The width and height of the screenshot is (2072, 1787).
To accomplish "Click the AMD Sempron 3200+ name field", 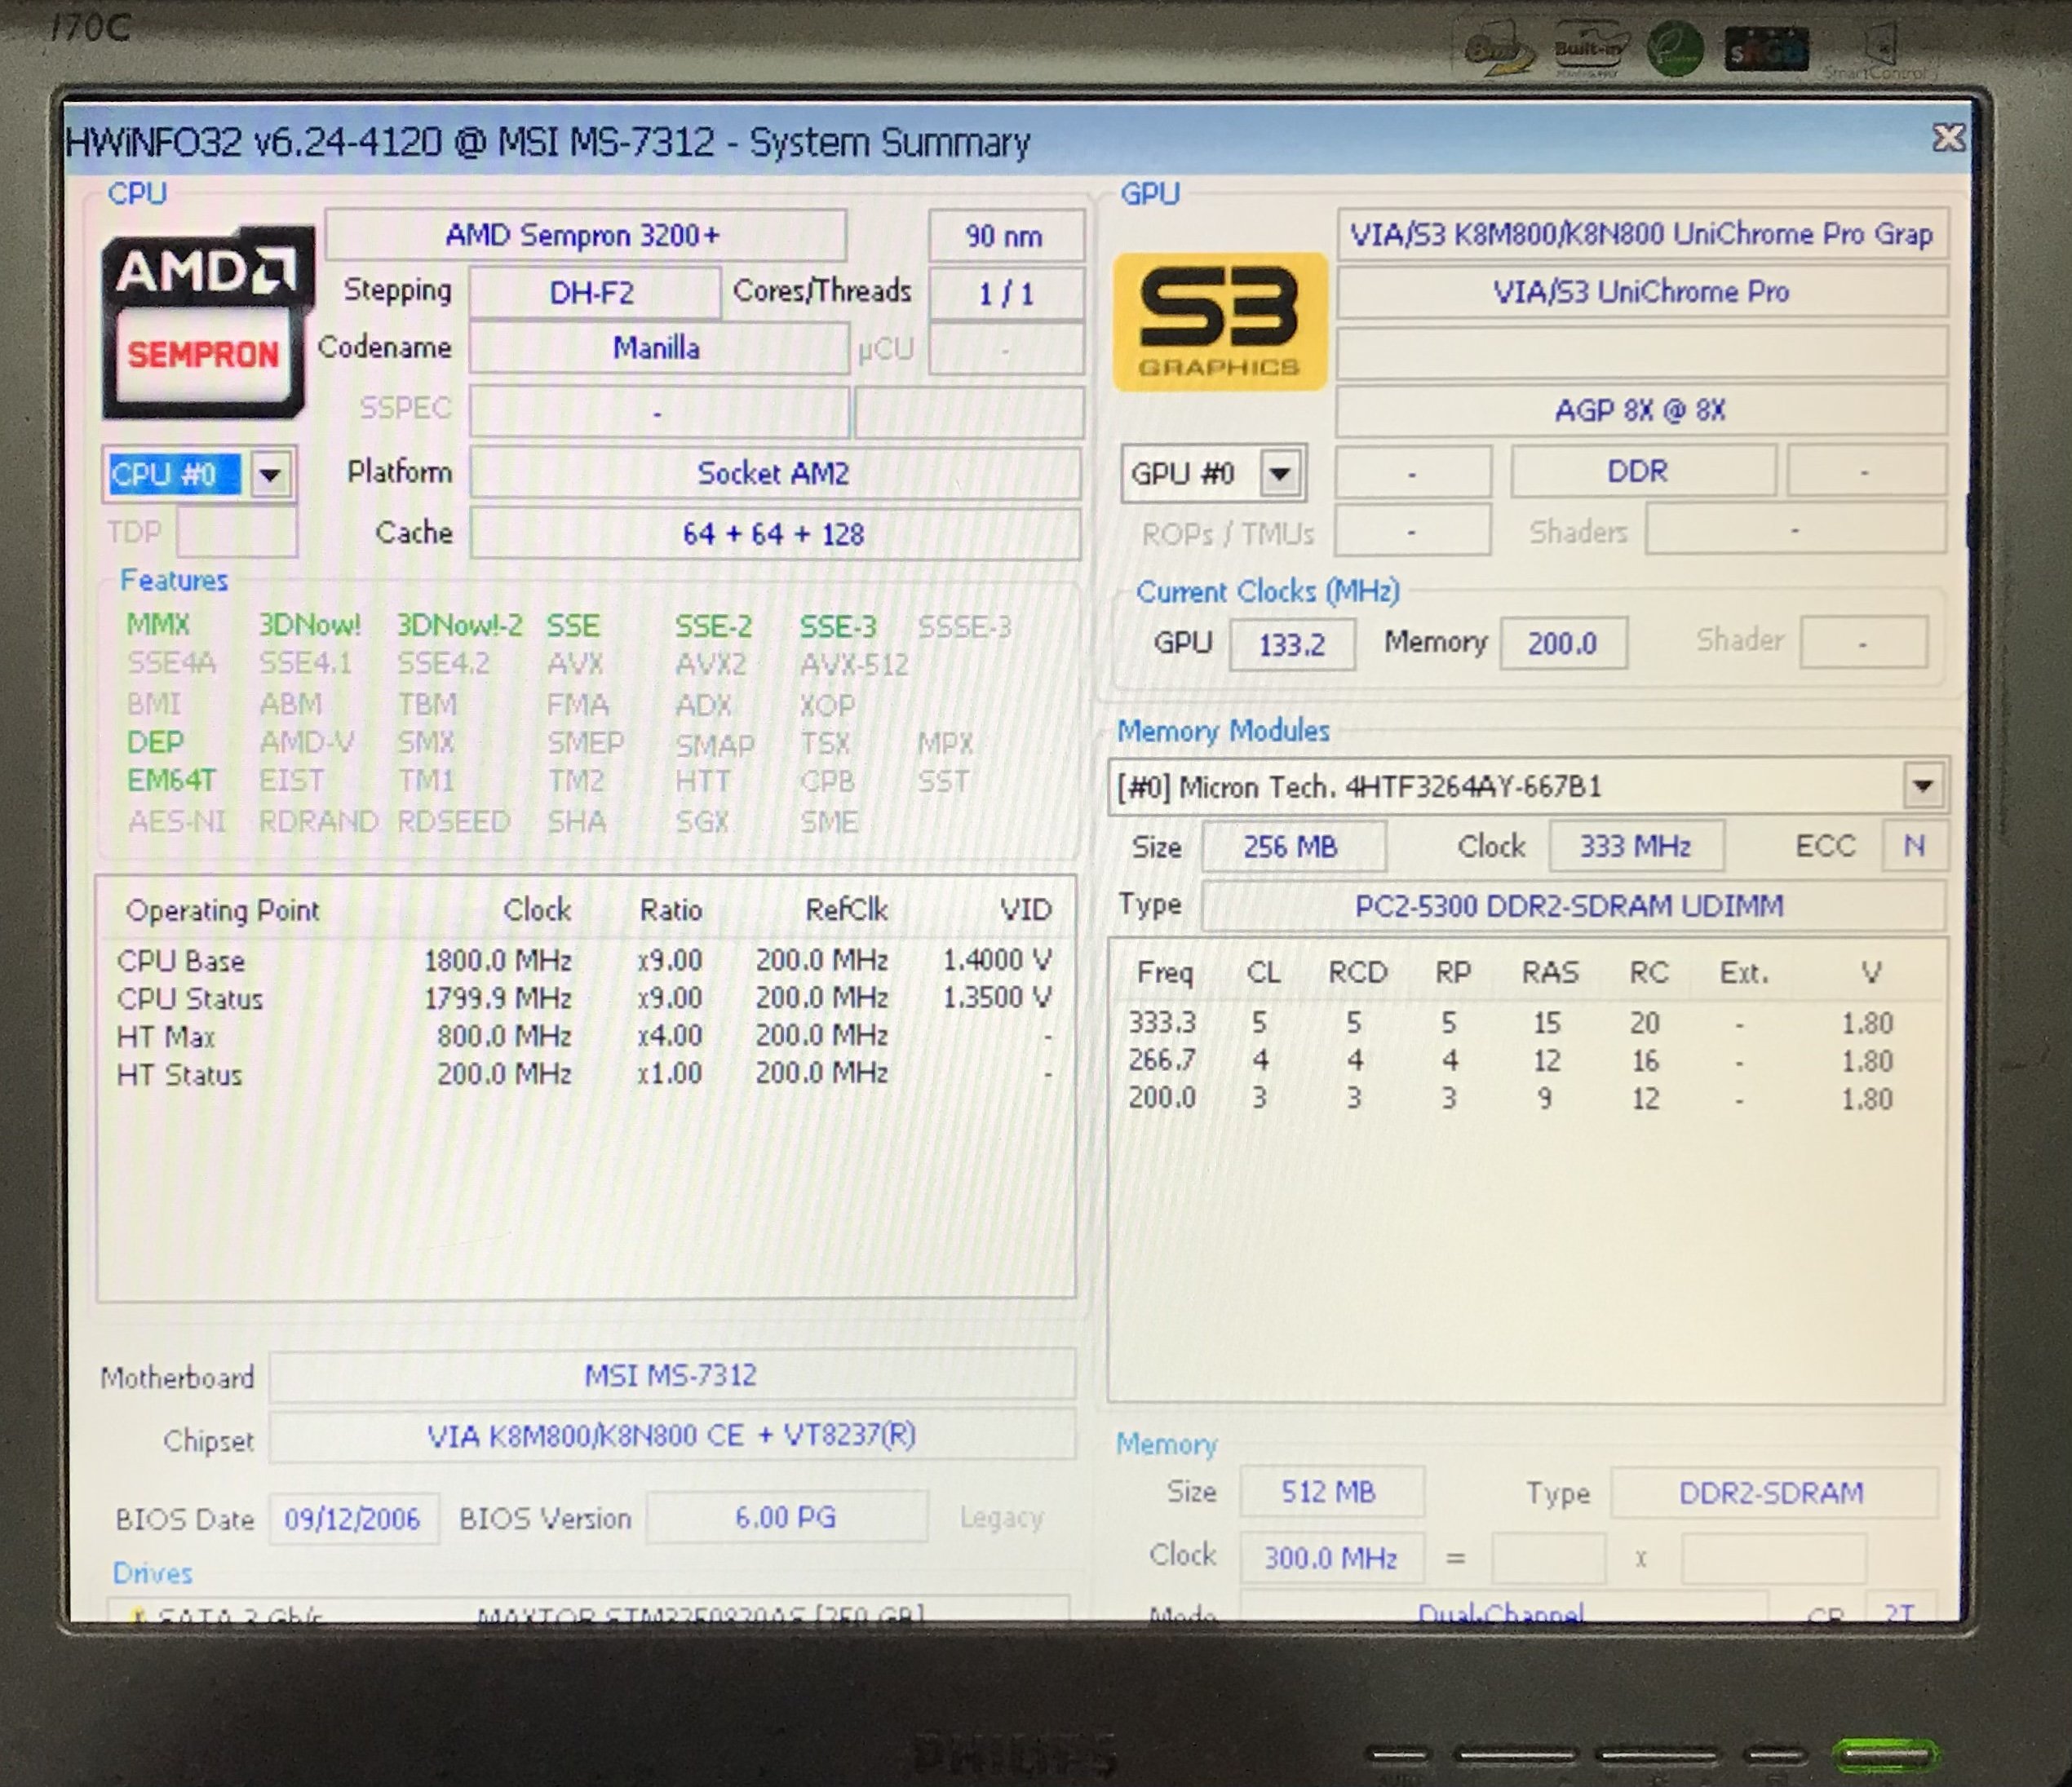I will (585, 235).
